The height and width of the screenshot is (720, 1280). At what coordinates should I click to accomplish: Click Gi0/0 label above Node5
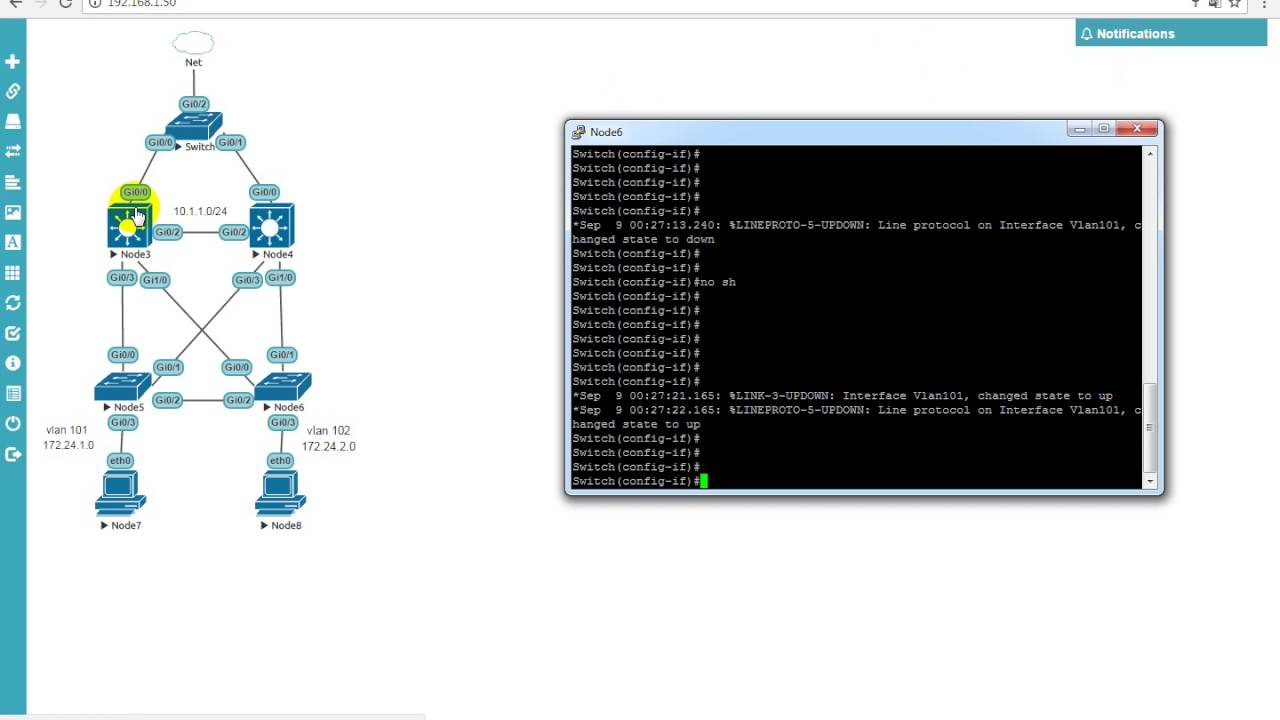coord(123,354)
